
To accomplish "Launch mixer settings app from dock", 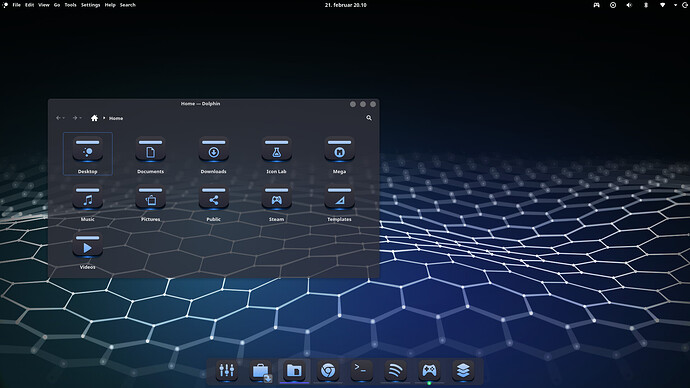I will (227, 371).
